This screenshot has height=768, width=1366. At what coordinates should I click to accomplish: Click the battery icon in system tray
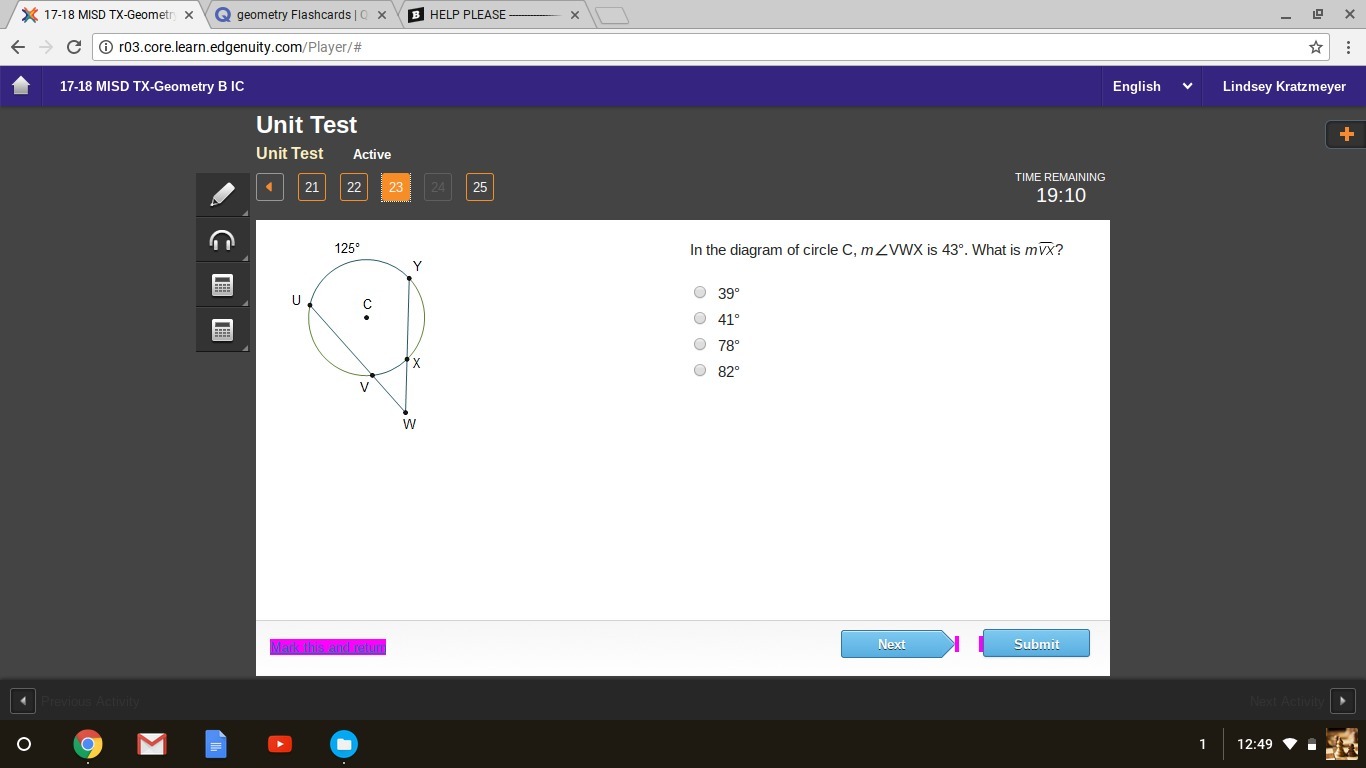coord(1312,744)
